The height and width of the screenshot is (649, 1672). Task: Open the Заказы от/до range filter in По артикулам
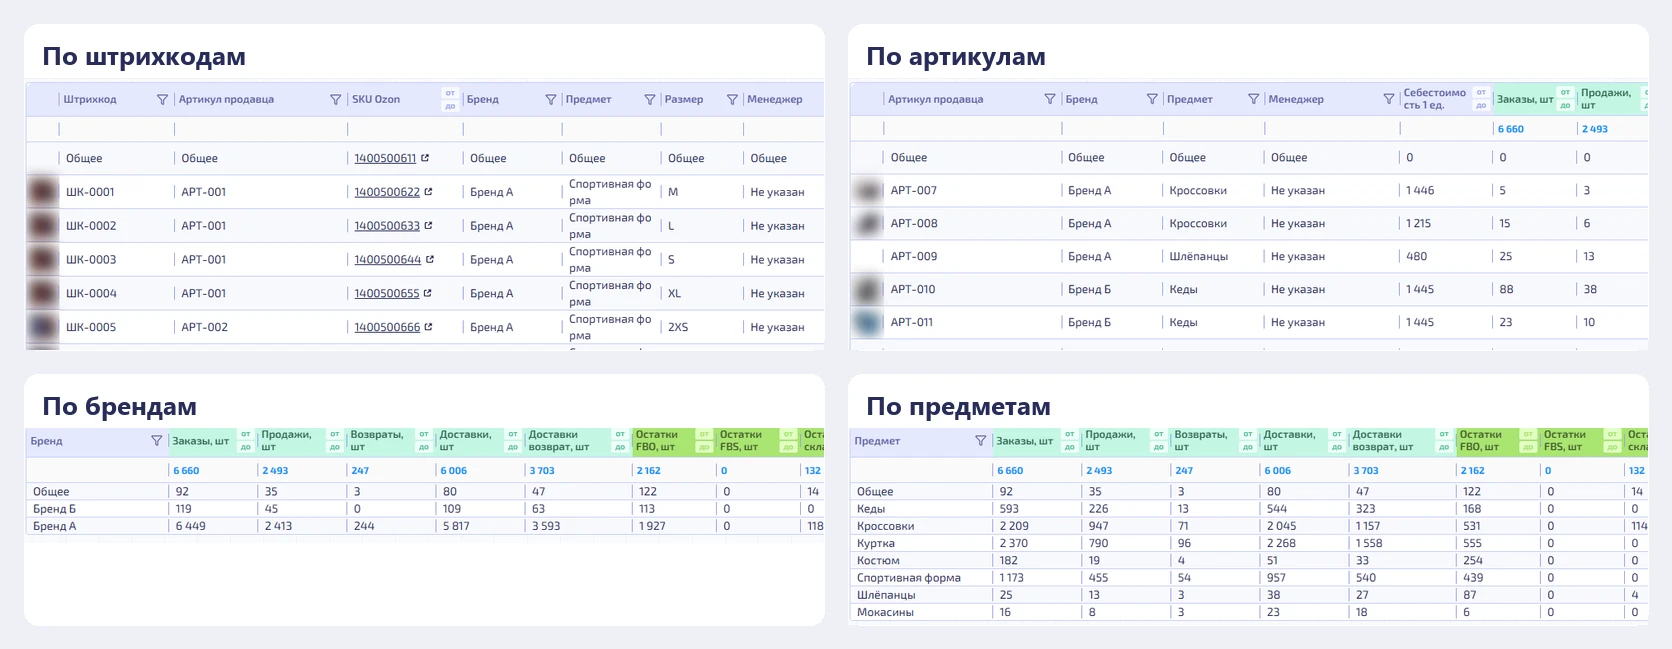pos(1565,99)
